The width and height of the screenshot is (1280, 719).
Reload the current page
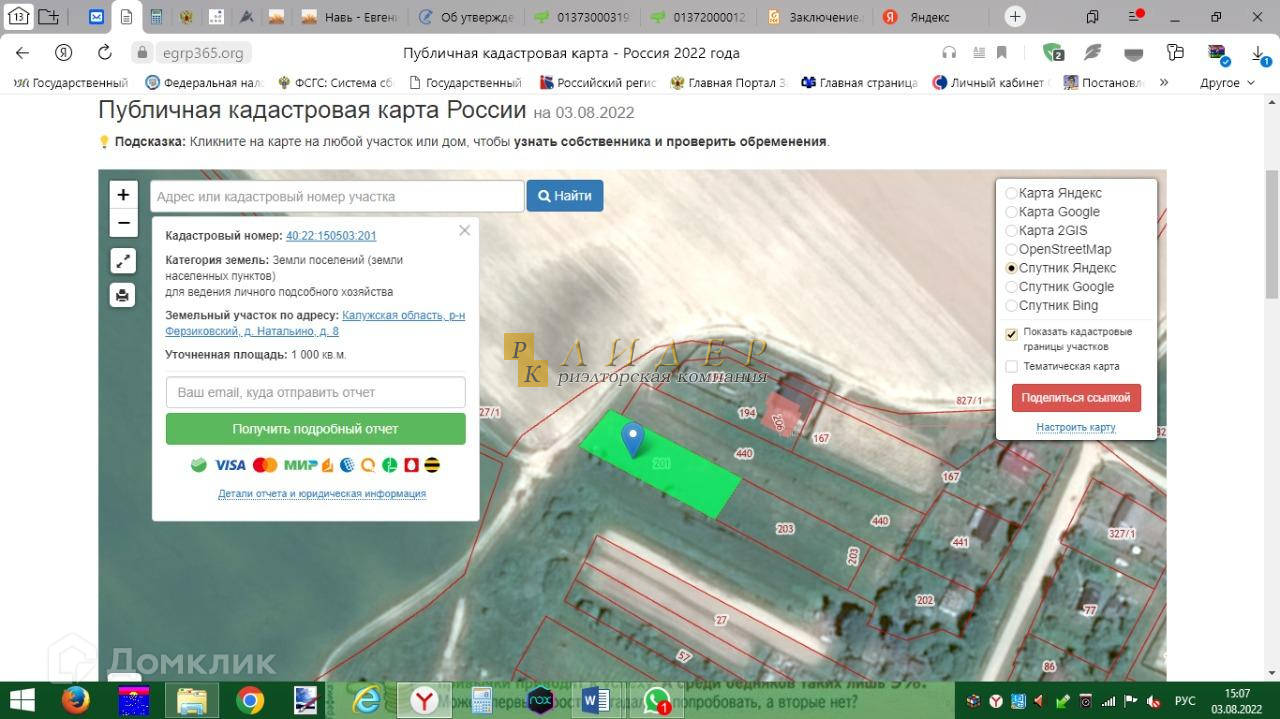(x=104, y=53)
